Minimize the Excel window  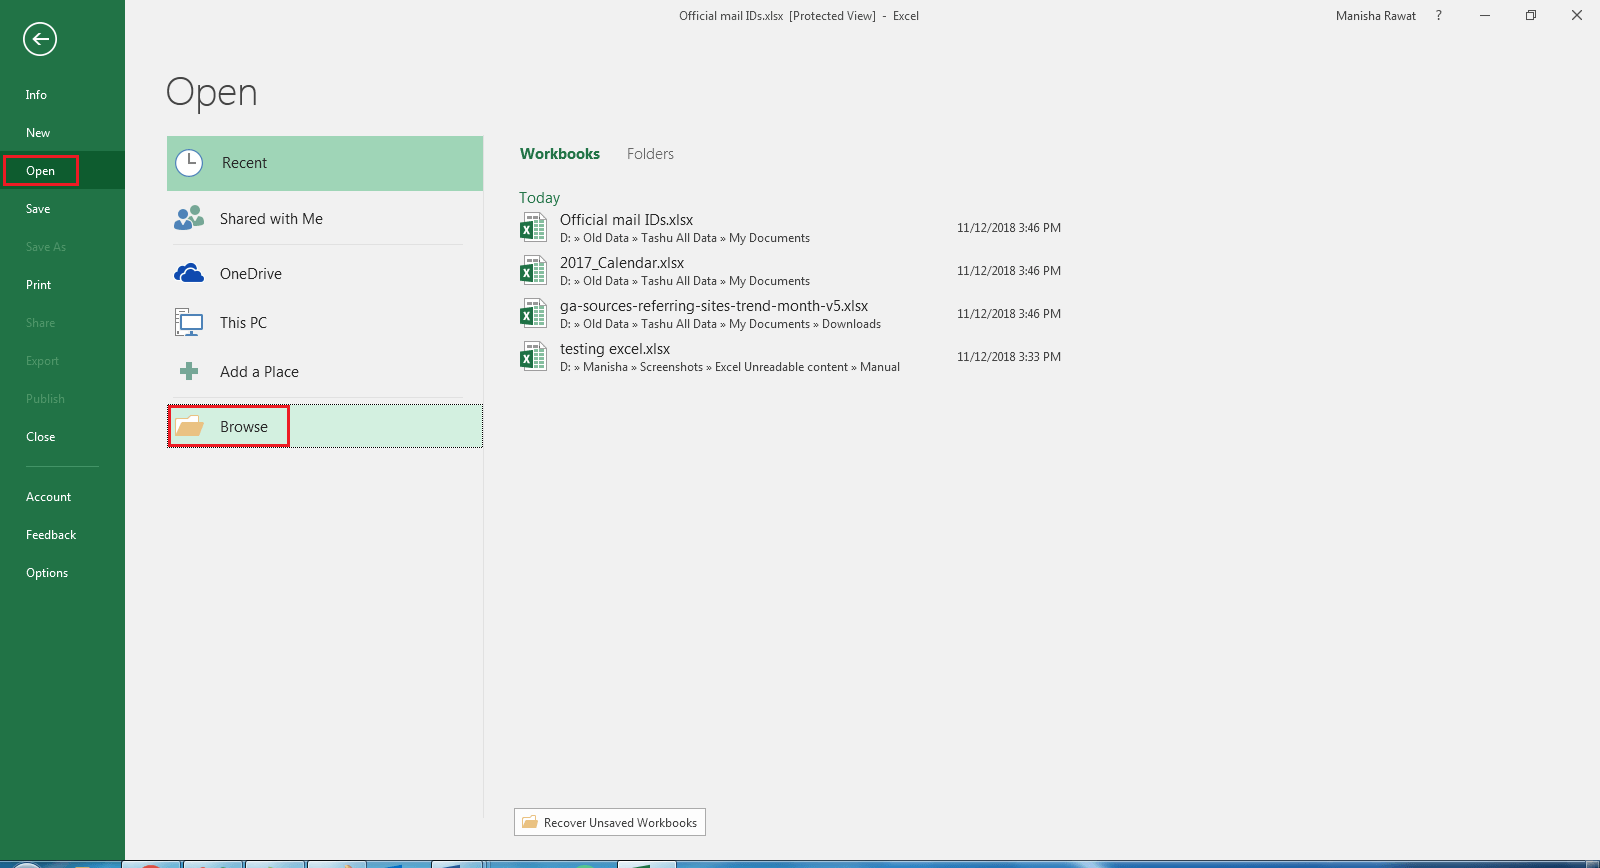point(1485,16)
